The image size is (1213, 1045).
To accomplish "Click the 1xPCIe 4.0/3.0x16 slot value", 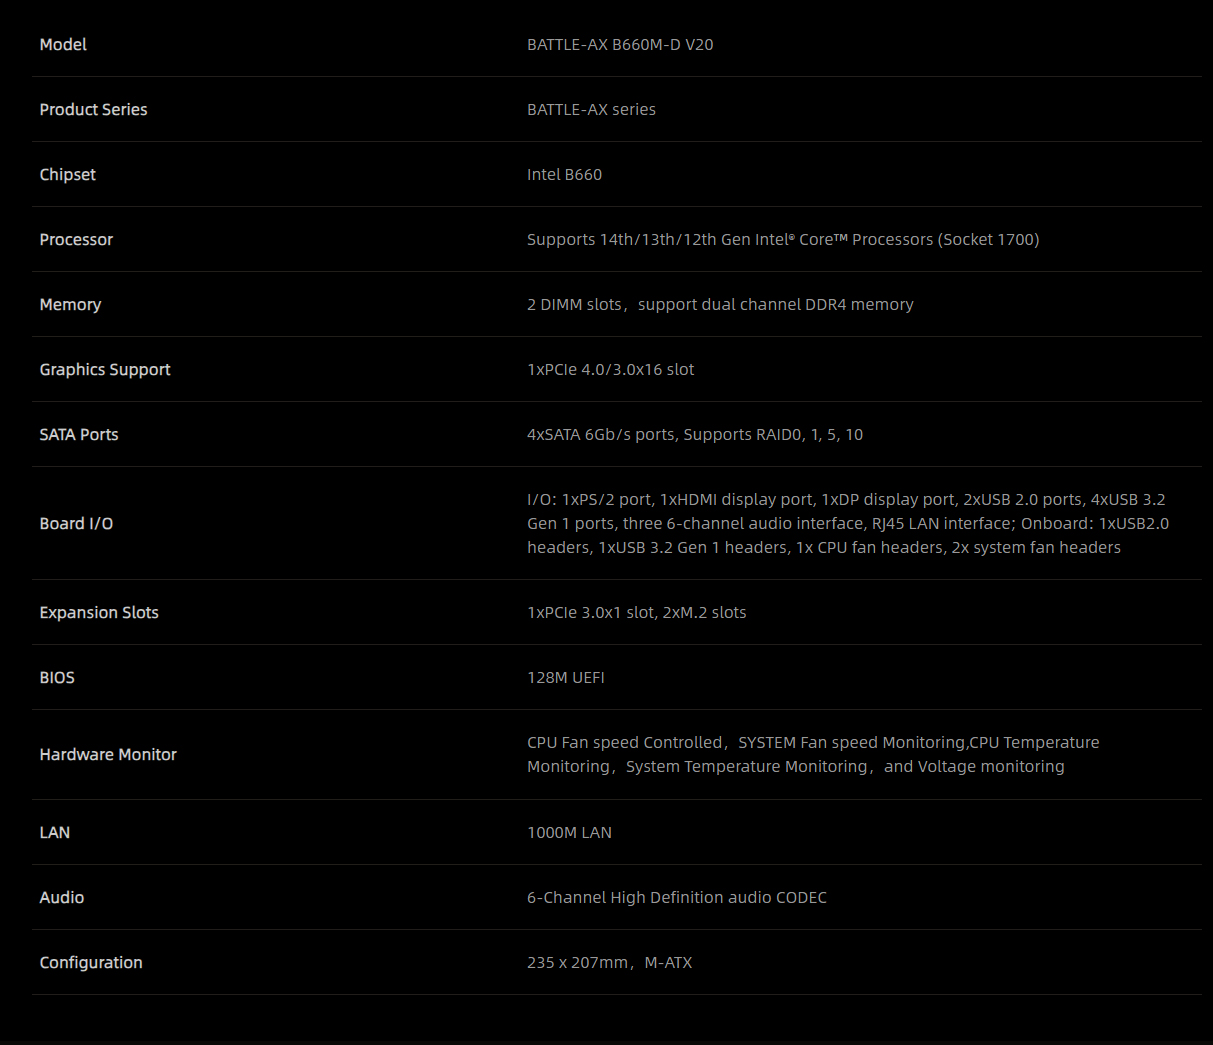I will (x=610, y=370).
